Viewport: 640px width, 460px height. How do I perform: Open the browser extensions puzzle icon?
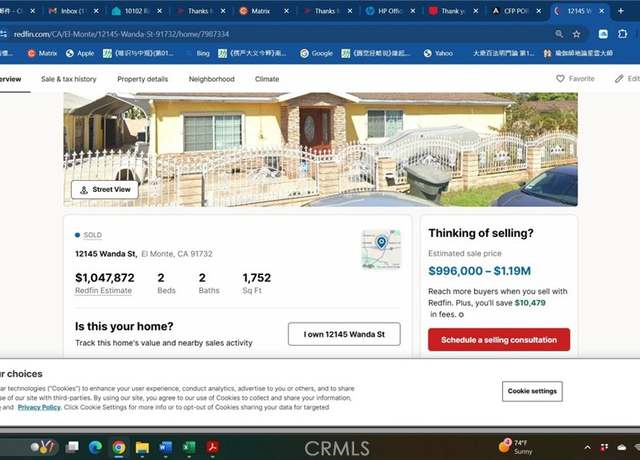pyautogui.click(x=622, y=34)
